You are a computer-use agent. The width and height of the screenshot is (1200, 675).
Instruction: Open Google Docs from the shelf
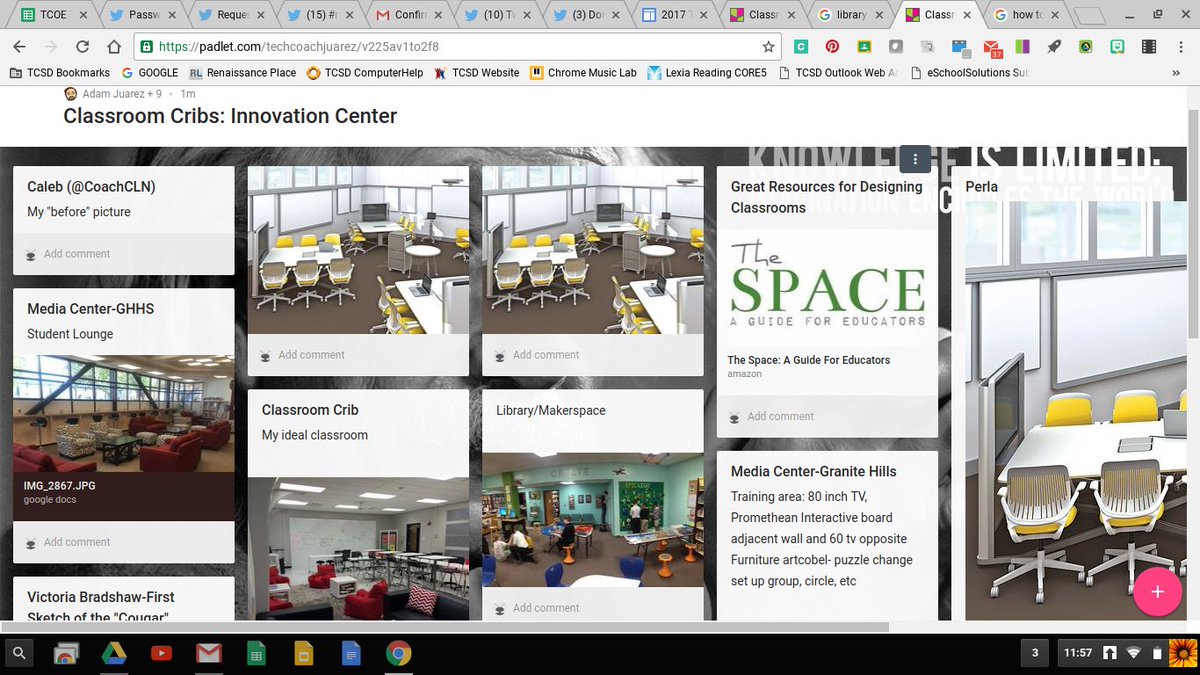[351, 654]
